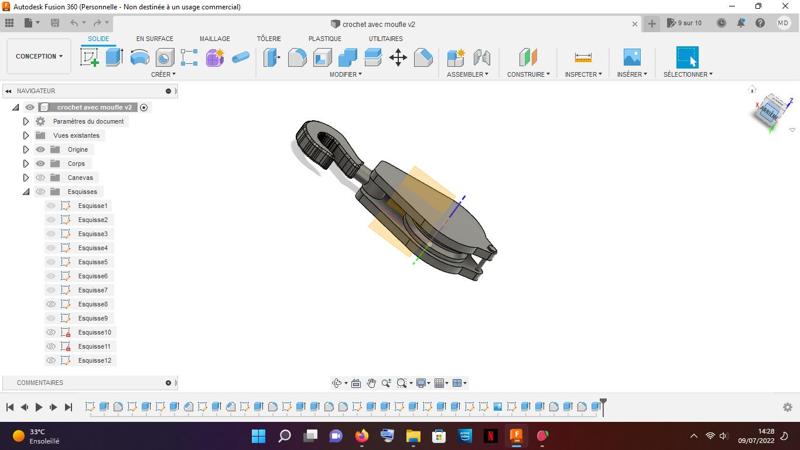Click the Measure ruler icon in Inspecter

[583, 58]
